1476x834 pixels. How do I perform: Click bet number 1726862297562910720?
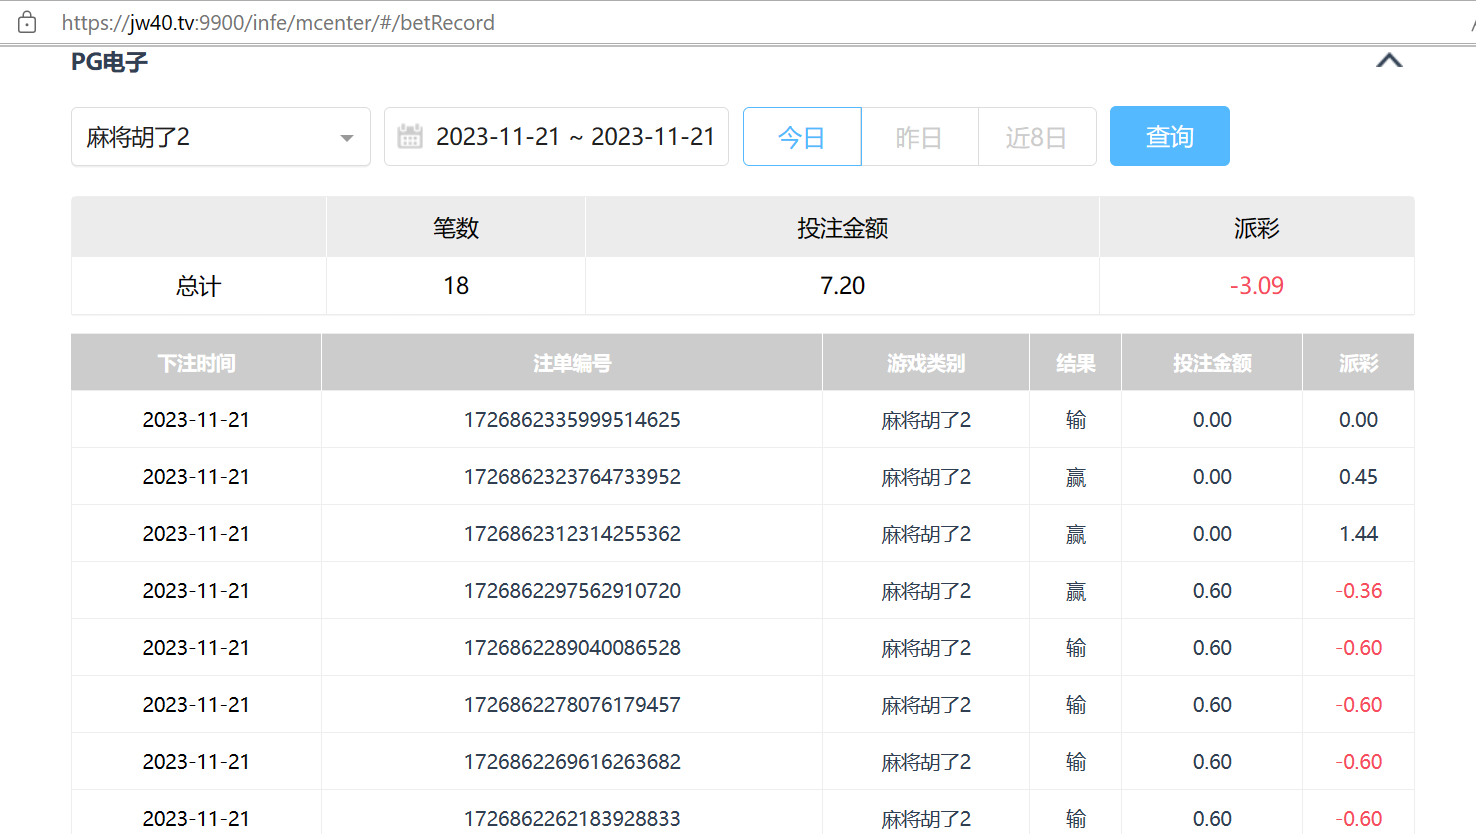point(572,591)
